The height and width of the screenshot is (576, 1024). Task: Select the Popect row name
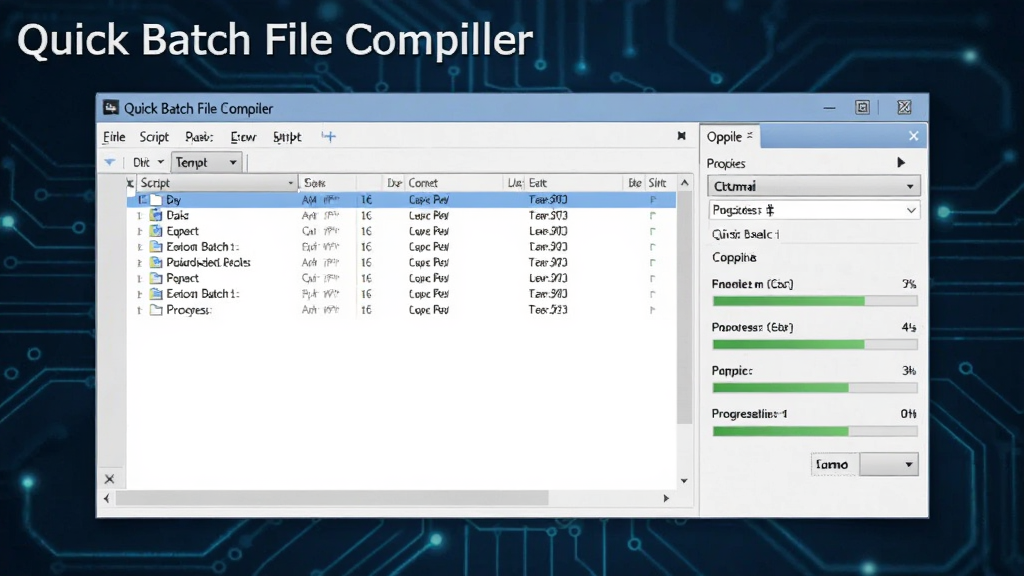[x=183, y=278]
